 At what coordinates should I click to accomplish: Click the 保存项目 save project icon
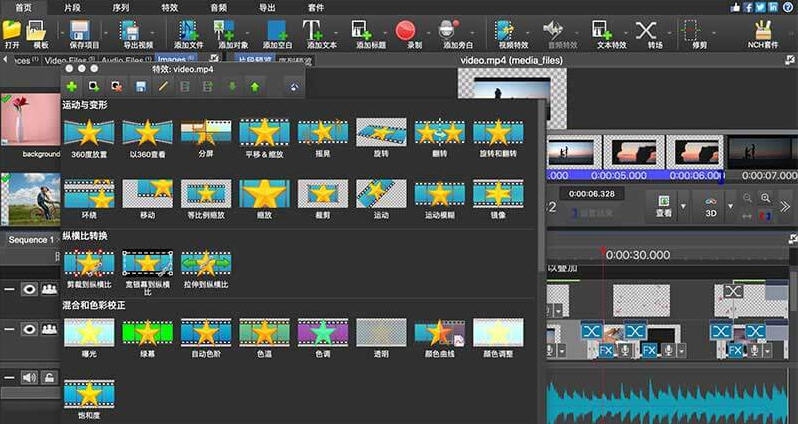(80, 30)
